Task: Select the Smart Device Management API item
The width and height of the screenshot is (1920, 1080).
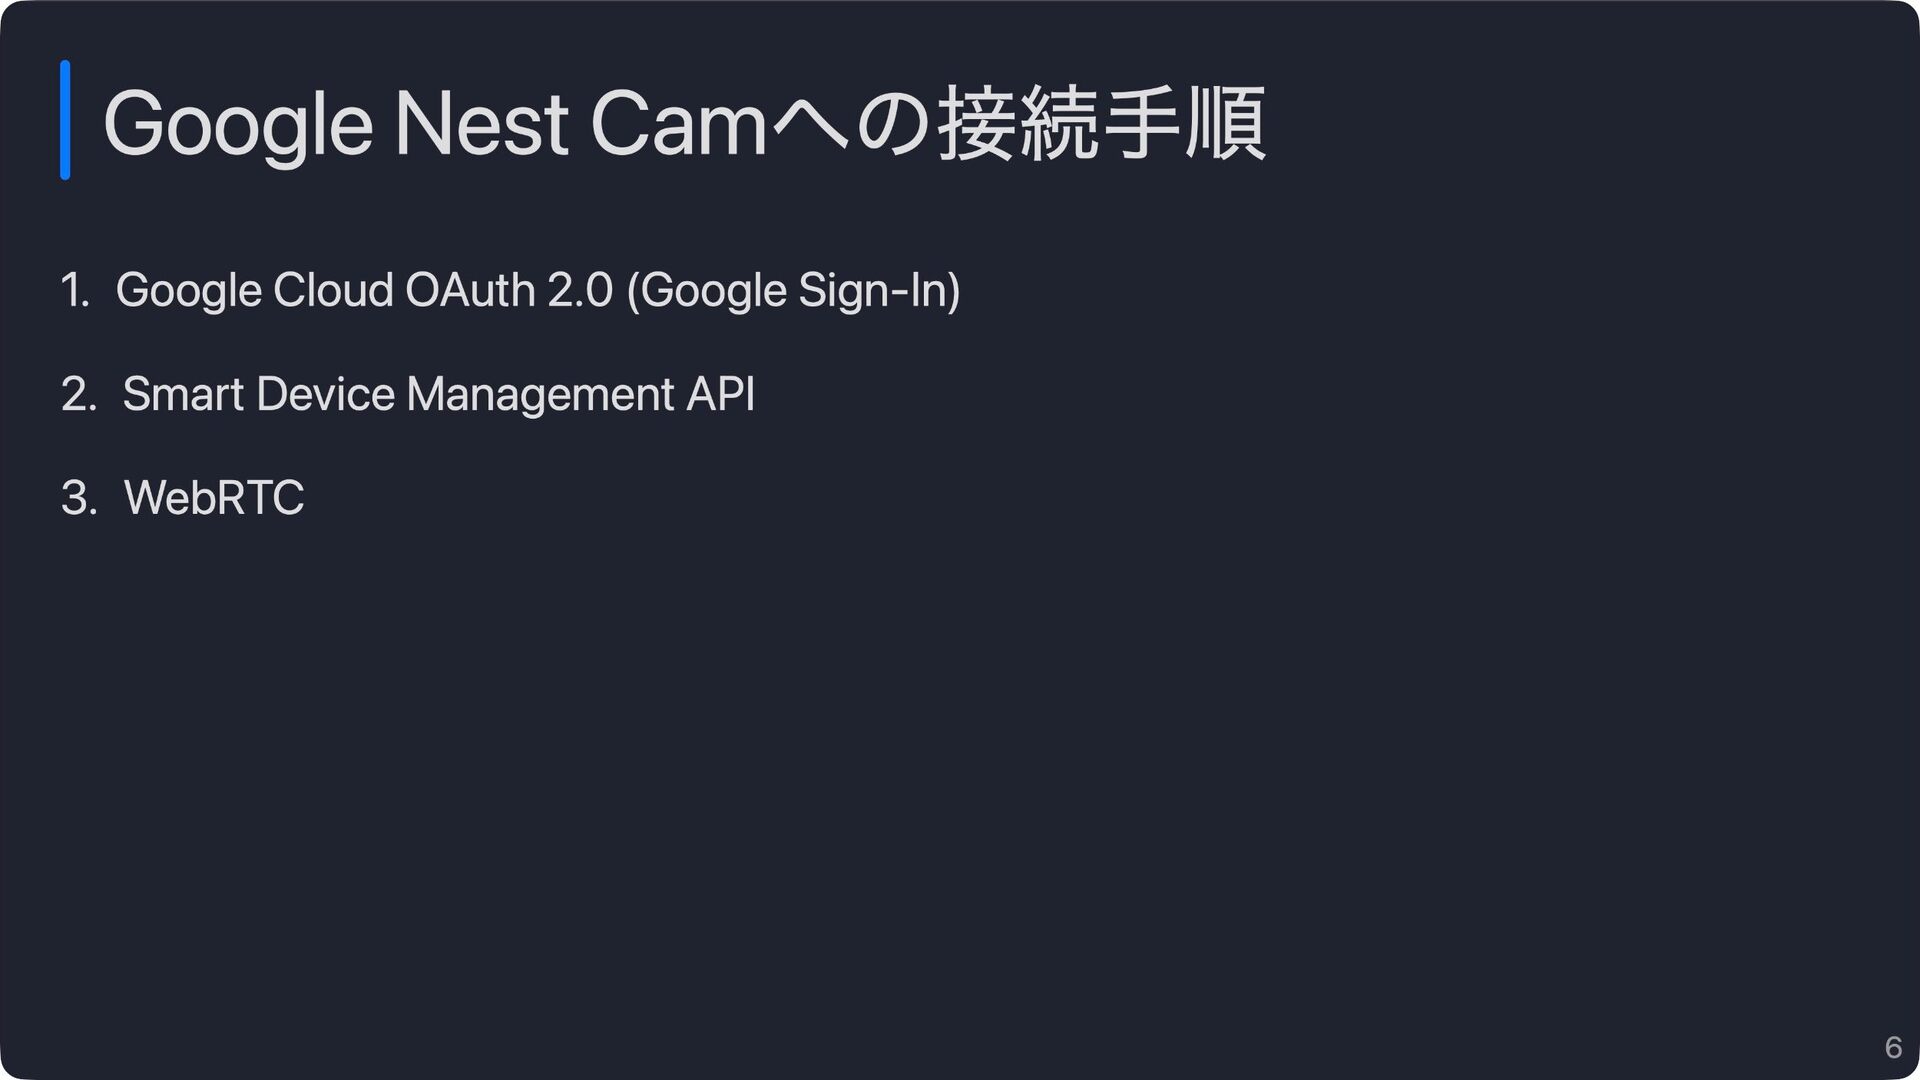Action: [438, 395]
